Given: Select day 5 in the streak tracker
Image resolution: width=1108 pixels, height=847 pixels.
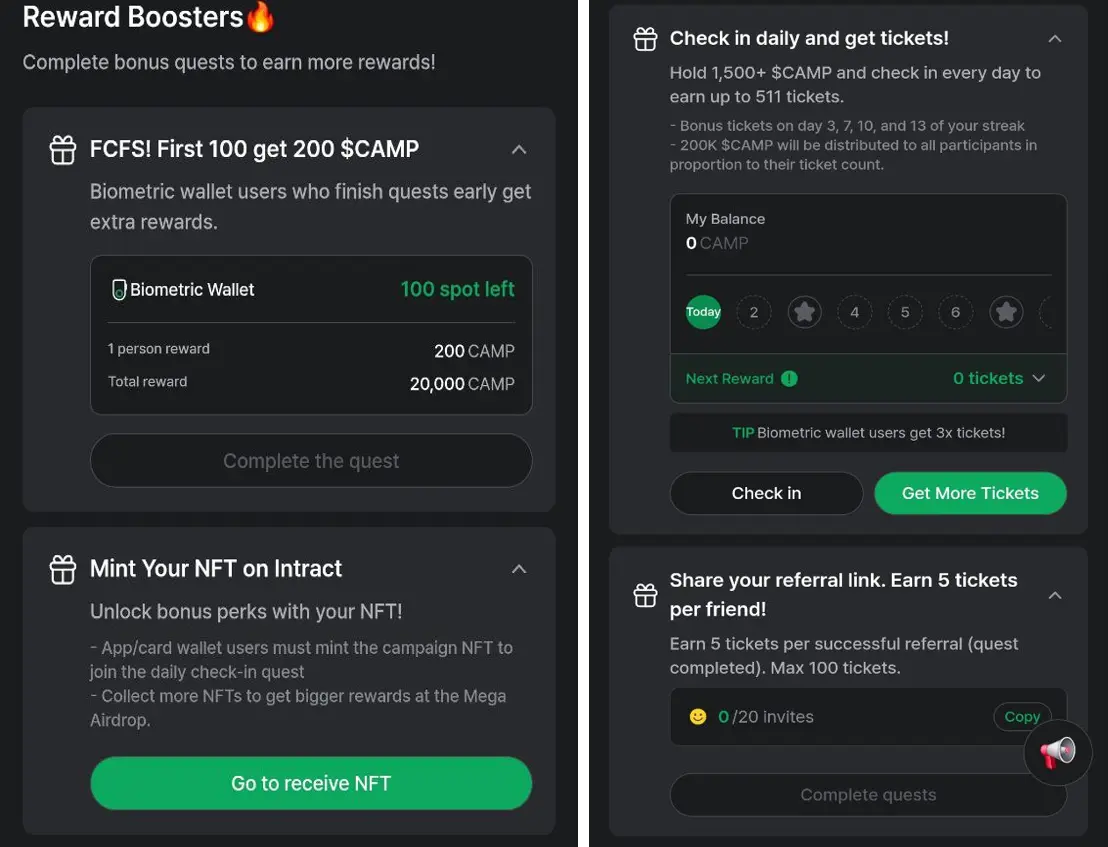Looking at the screenshot, I should [905, 312].
